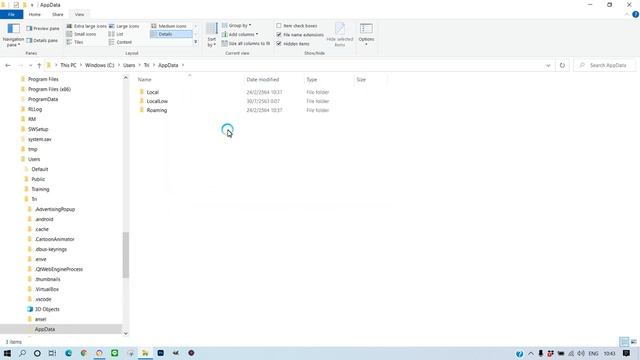
Task: Select the LocalLow folder
Action: (157, 101)
